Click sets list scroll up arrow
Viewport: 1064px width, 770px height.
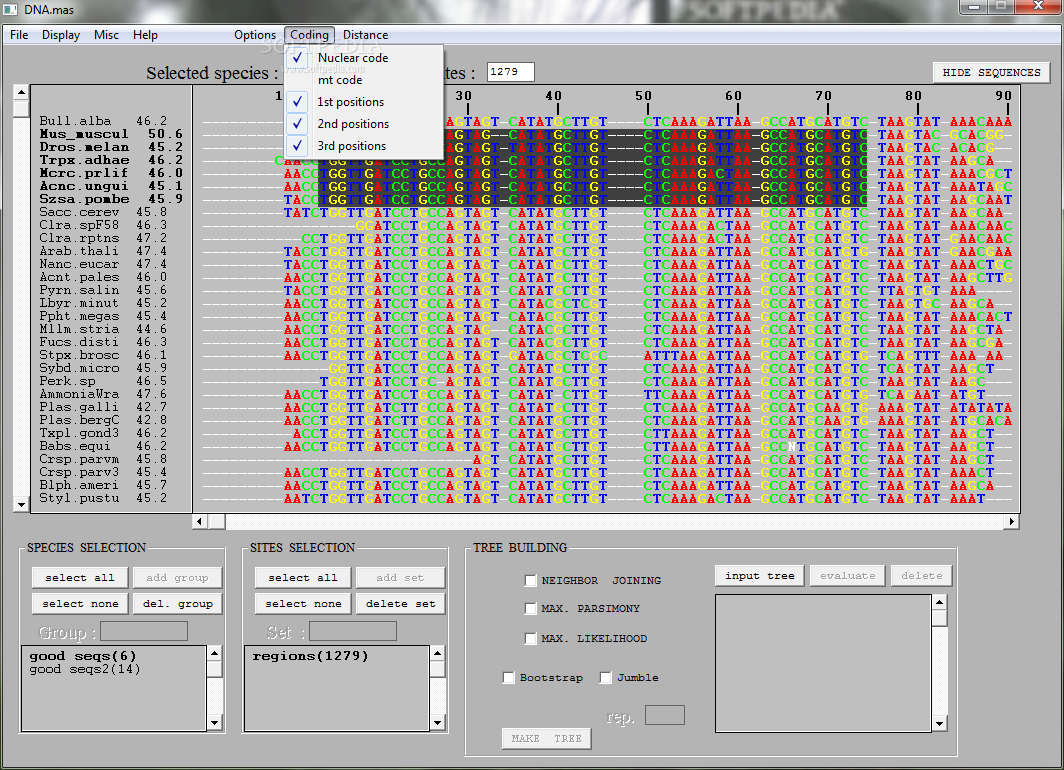coord(438,653)
